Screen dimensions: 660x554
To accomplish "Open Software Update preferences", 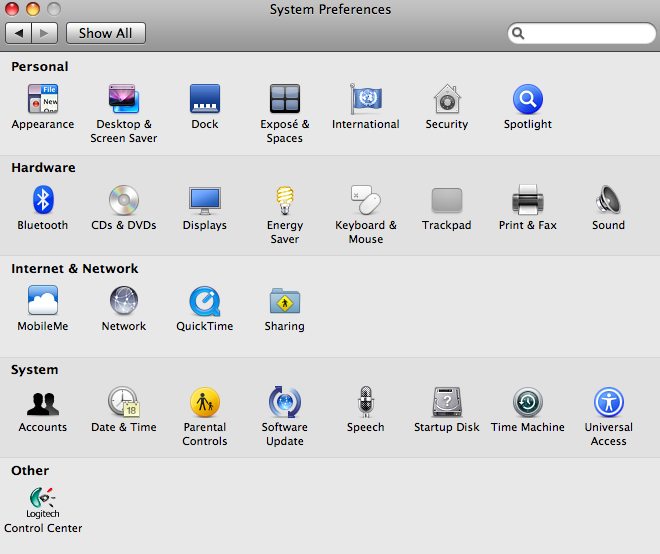I will coord(285,402).
